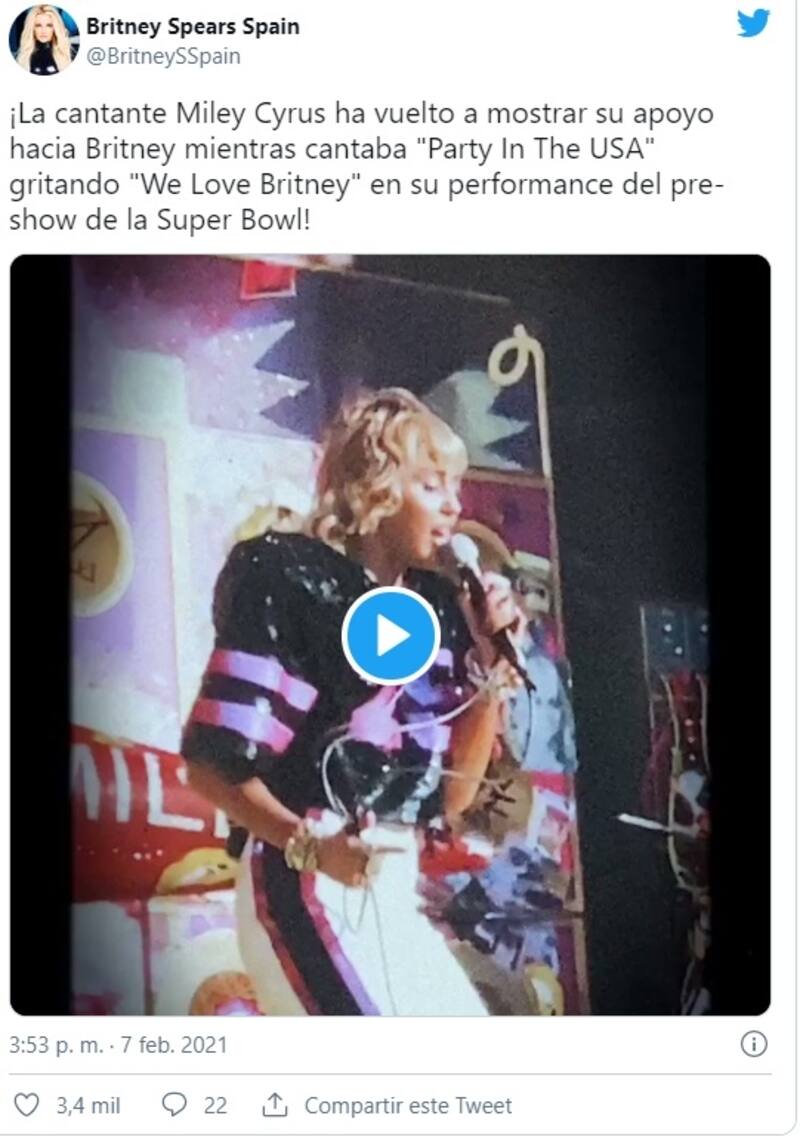Like the tweet with the heart icon
This screenshot has width=800, height=1143.
click(x=27, y=1105)
